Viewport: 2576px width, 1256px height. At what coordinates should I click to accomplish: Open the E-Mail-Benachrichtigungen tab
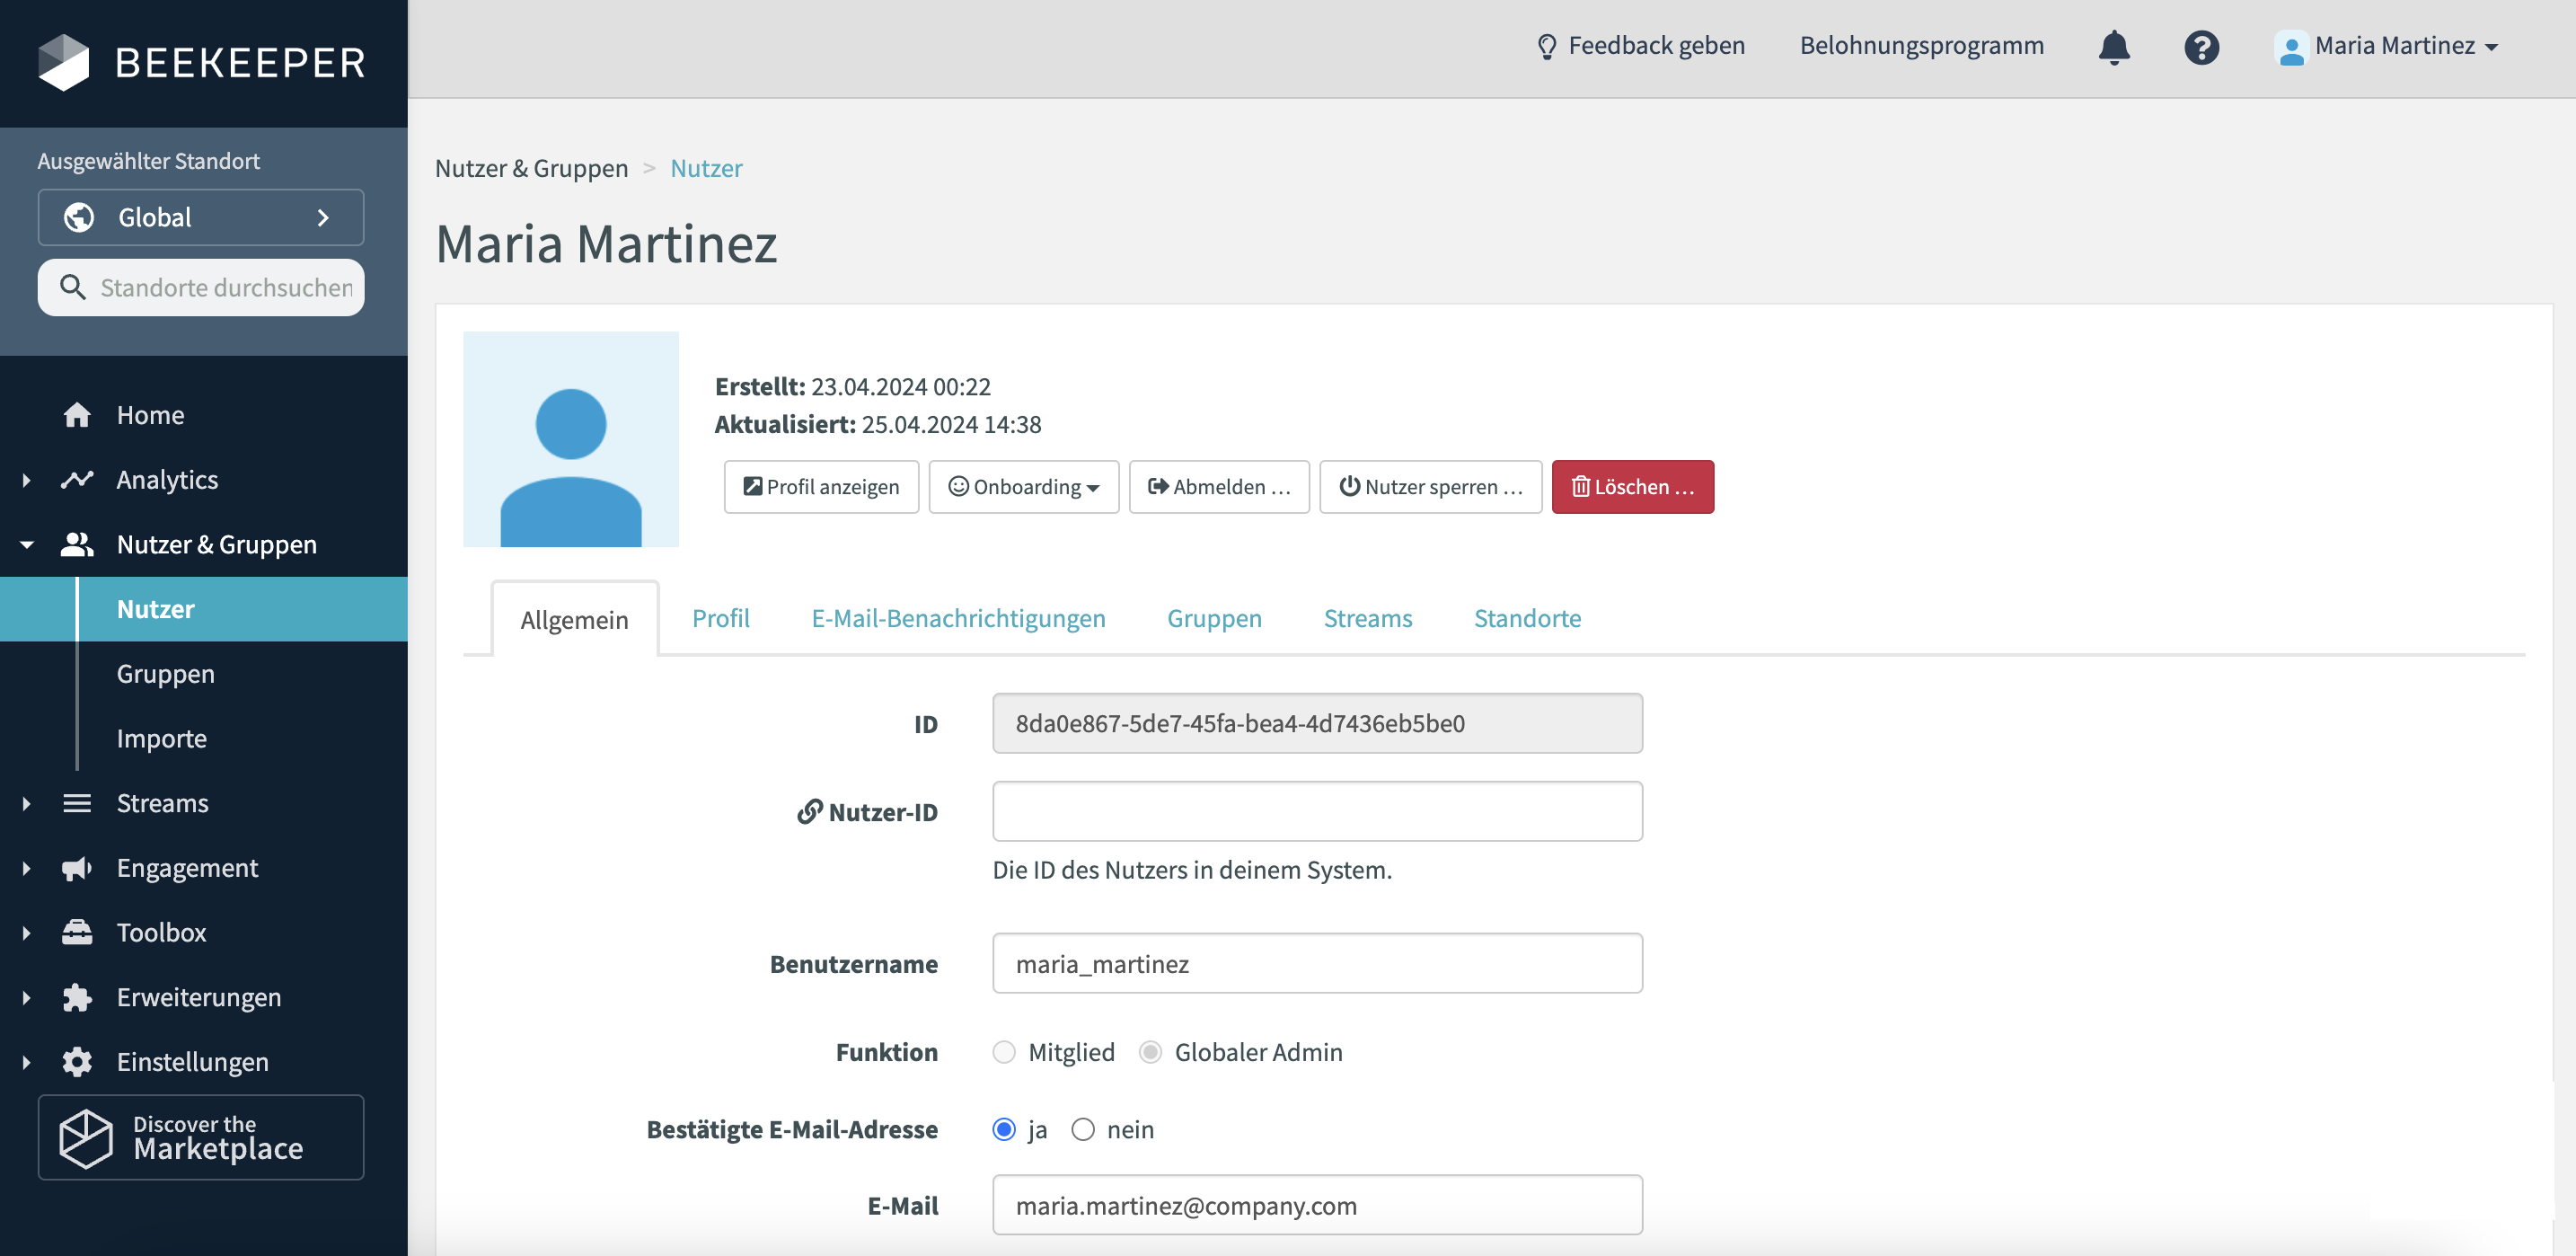pos(958,618)
